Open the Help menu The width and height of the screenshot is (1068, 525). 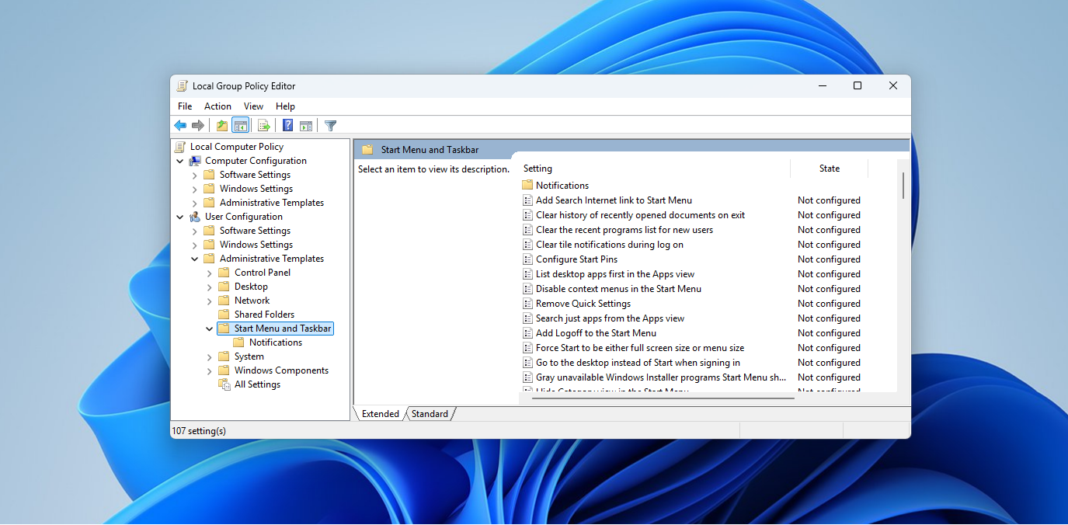coord(285,106)
